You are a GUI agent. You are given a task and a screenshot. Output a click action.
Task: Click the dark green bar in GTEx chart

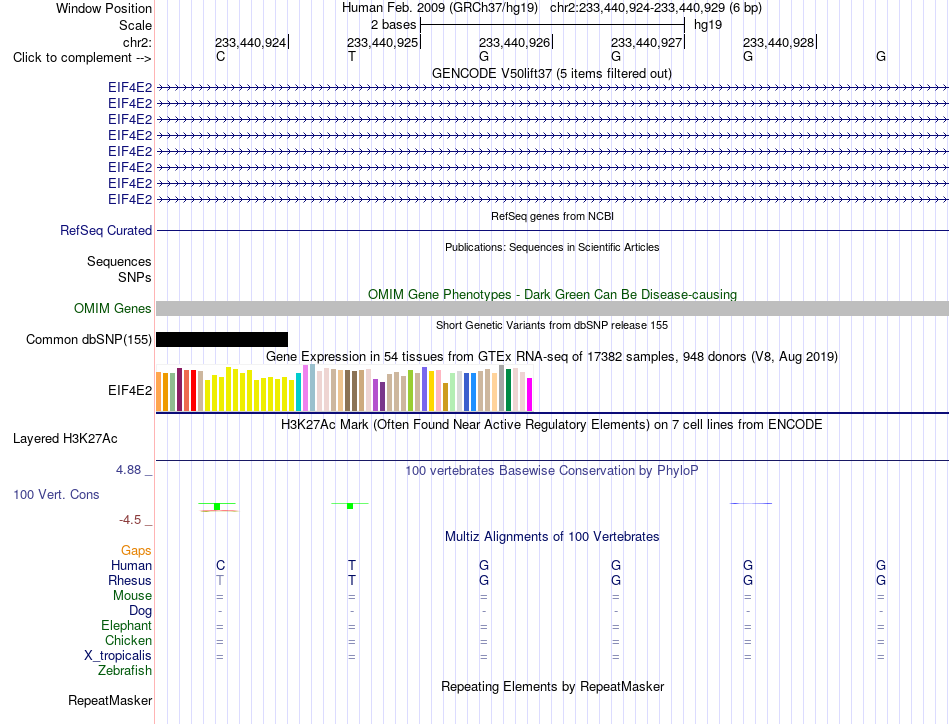(509, 390)
